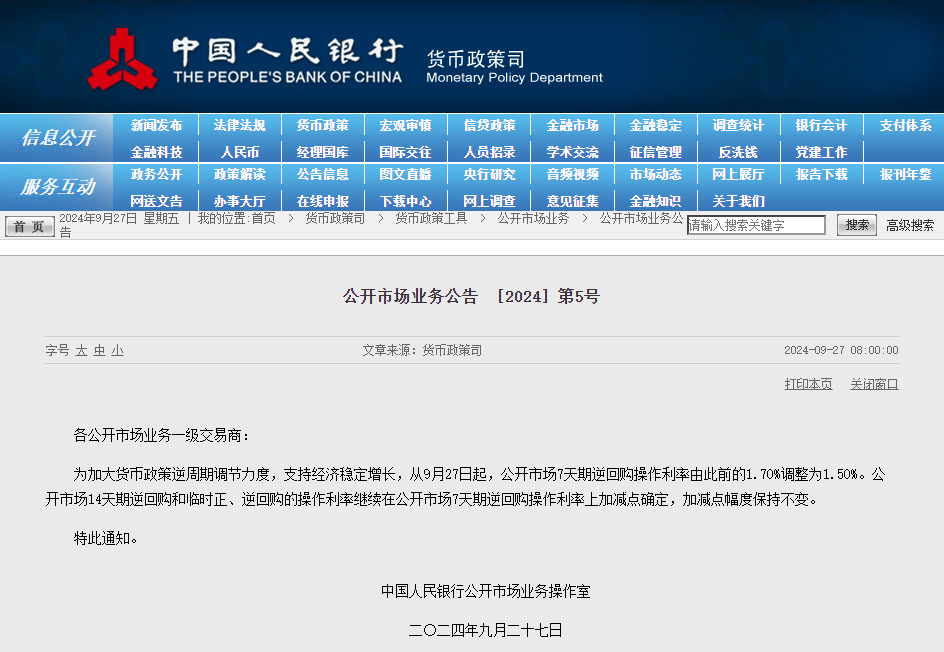The width and height of the screenshot is (944, 652).
Task: Open the 新闻发布 menu item
Action: (156, 125)
